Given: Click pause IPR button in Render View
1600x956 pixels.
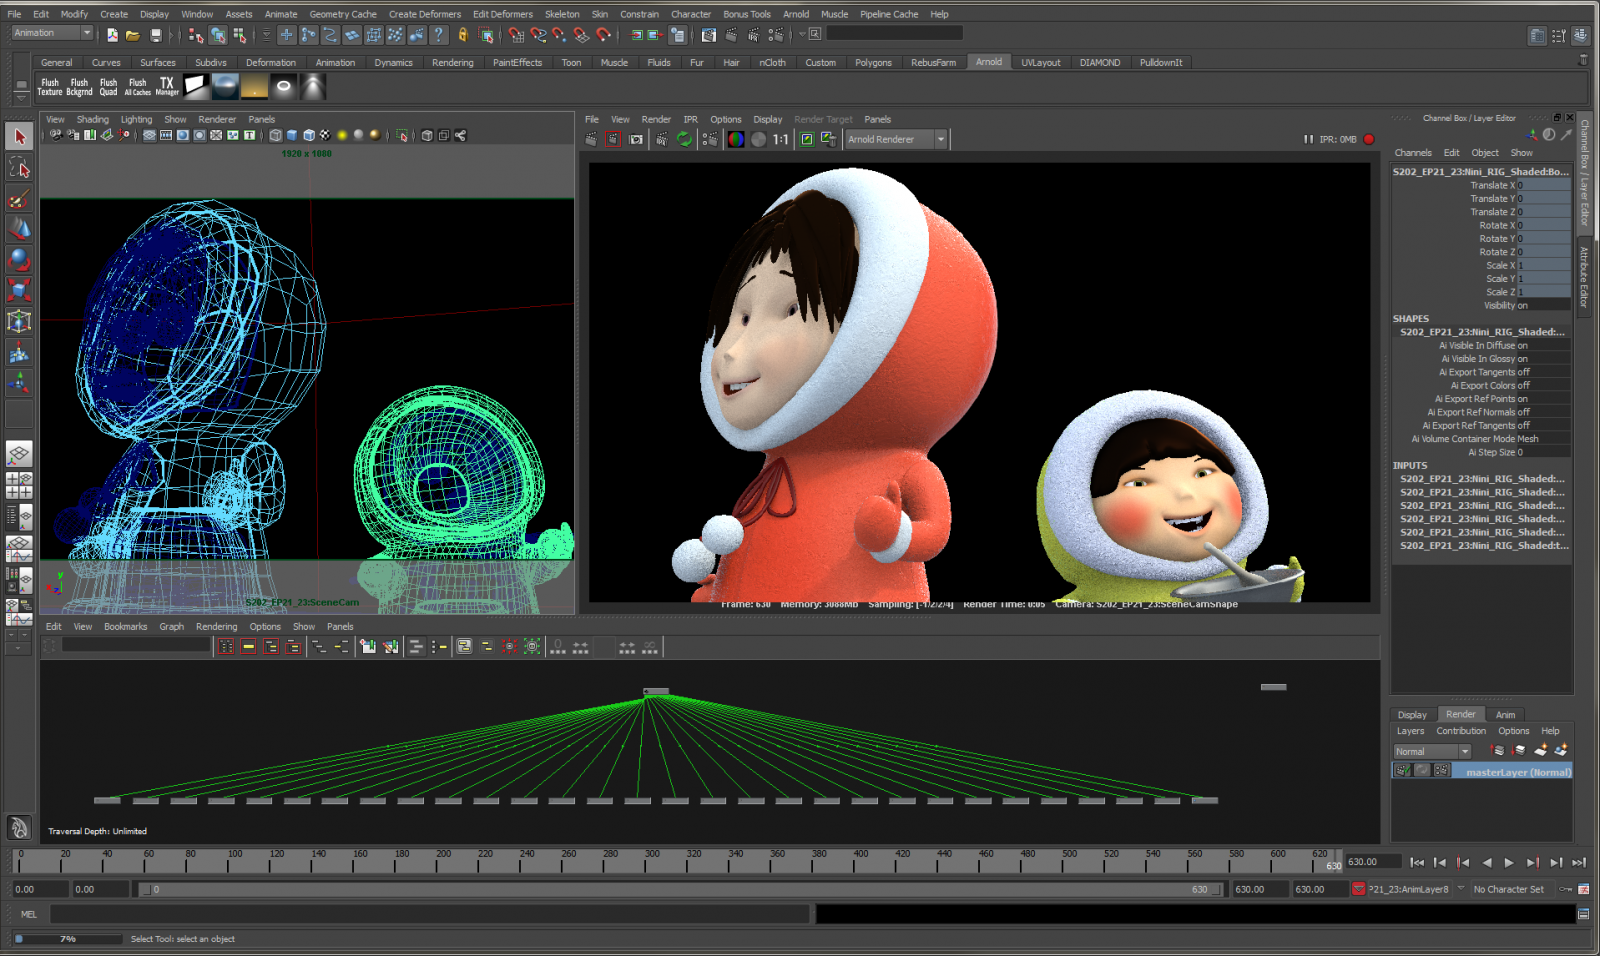Looking at the screenshot, I should (x=1308, y=139).
